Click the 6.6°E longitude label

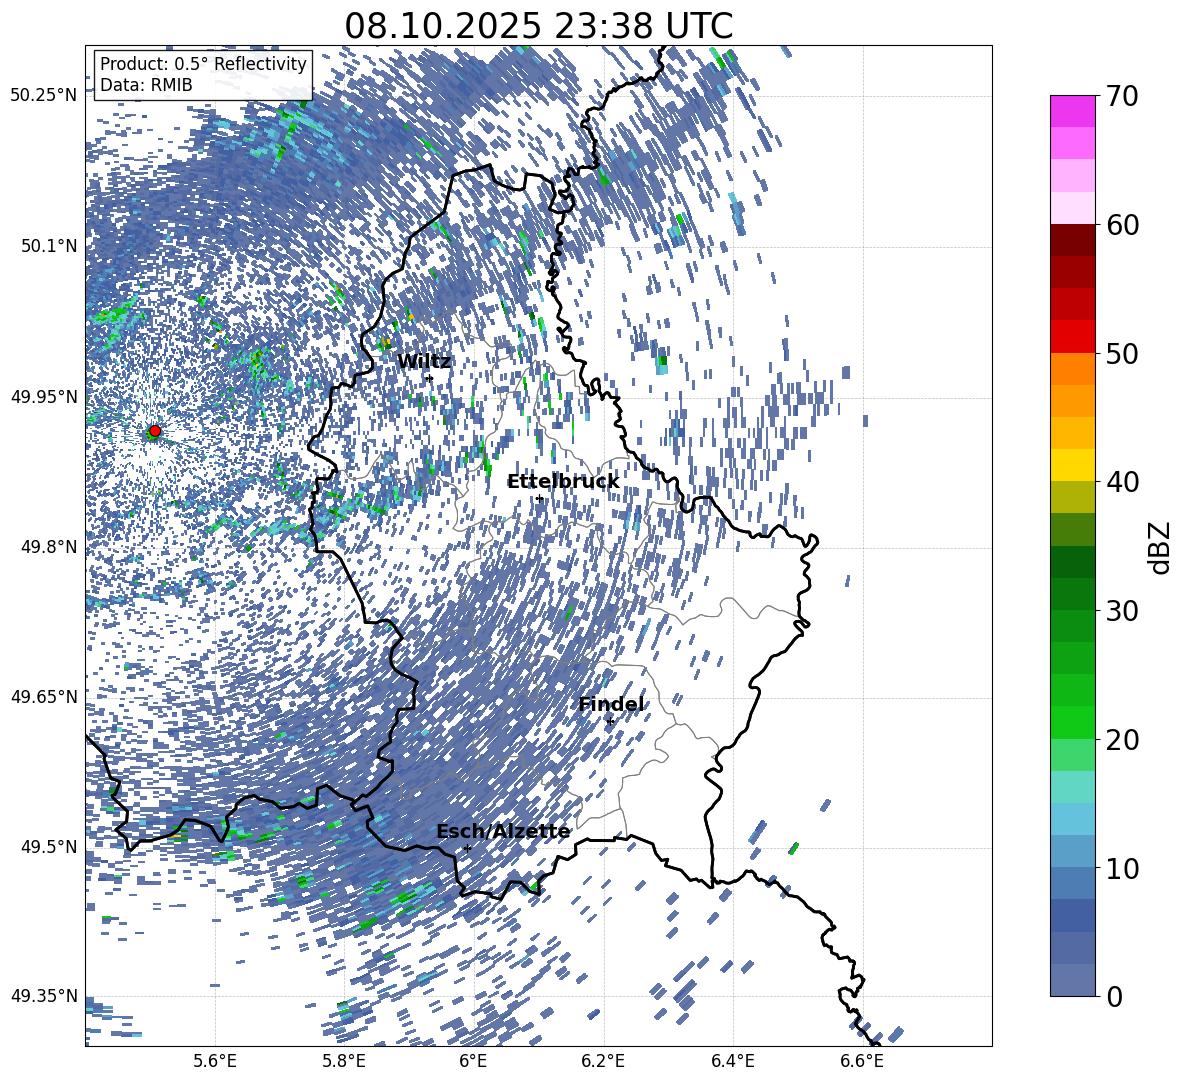coord(862,1061)
